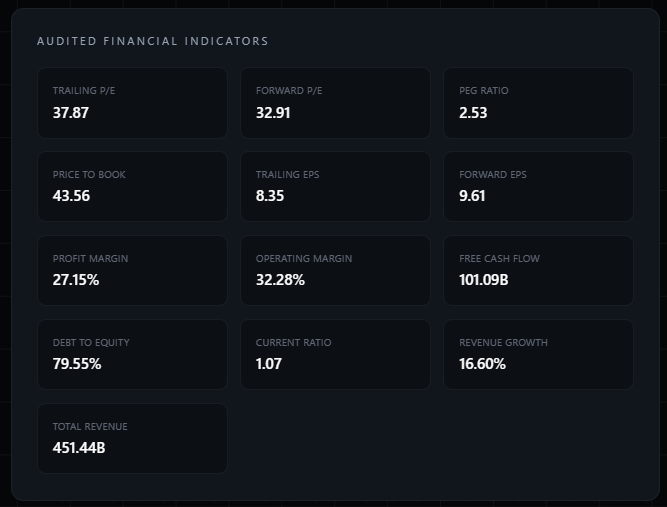Select the Revenue Growth label
The image size is (667, 507).
click(x=503, y=343)
